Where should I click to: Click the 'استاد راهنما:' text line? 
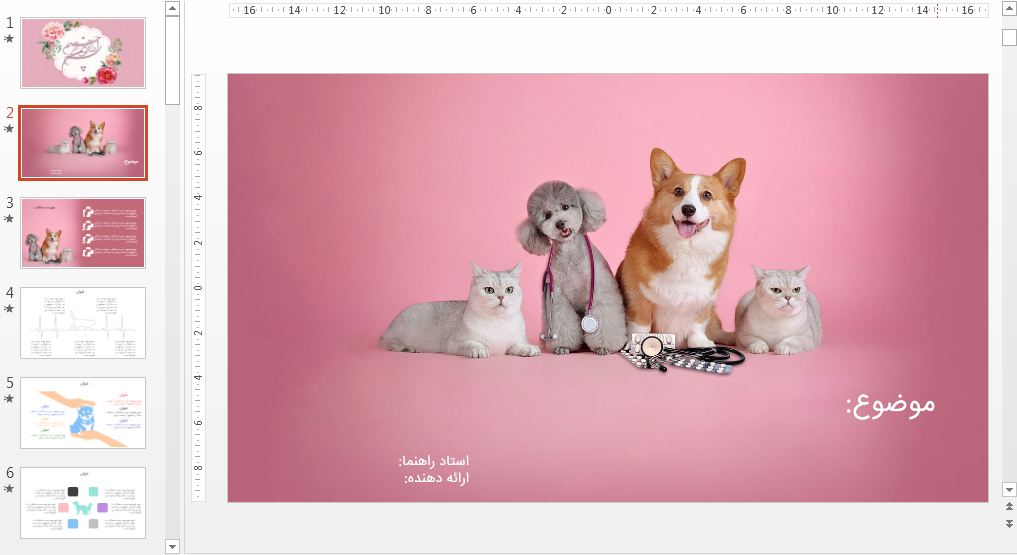point(433,461)
